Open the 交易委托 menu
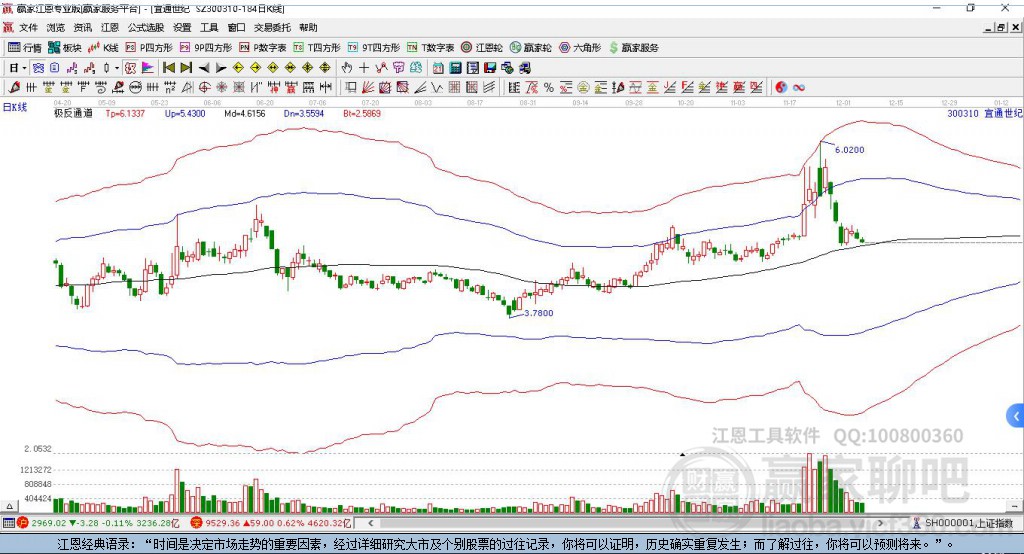This screenshot has width=1024, height=554. coord(272,28)
